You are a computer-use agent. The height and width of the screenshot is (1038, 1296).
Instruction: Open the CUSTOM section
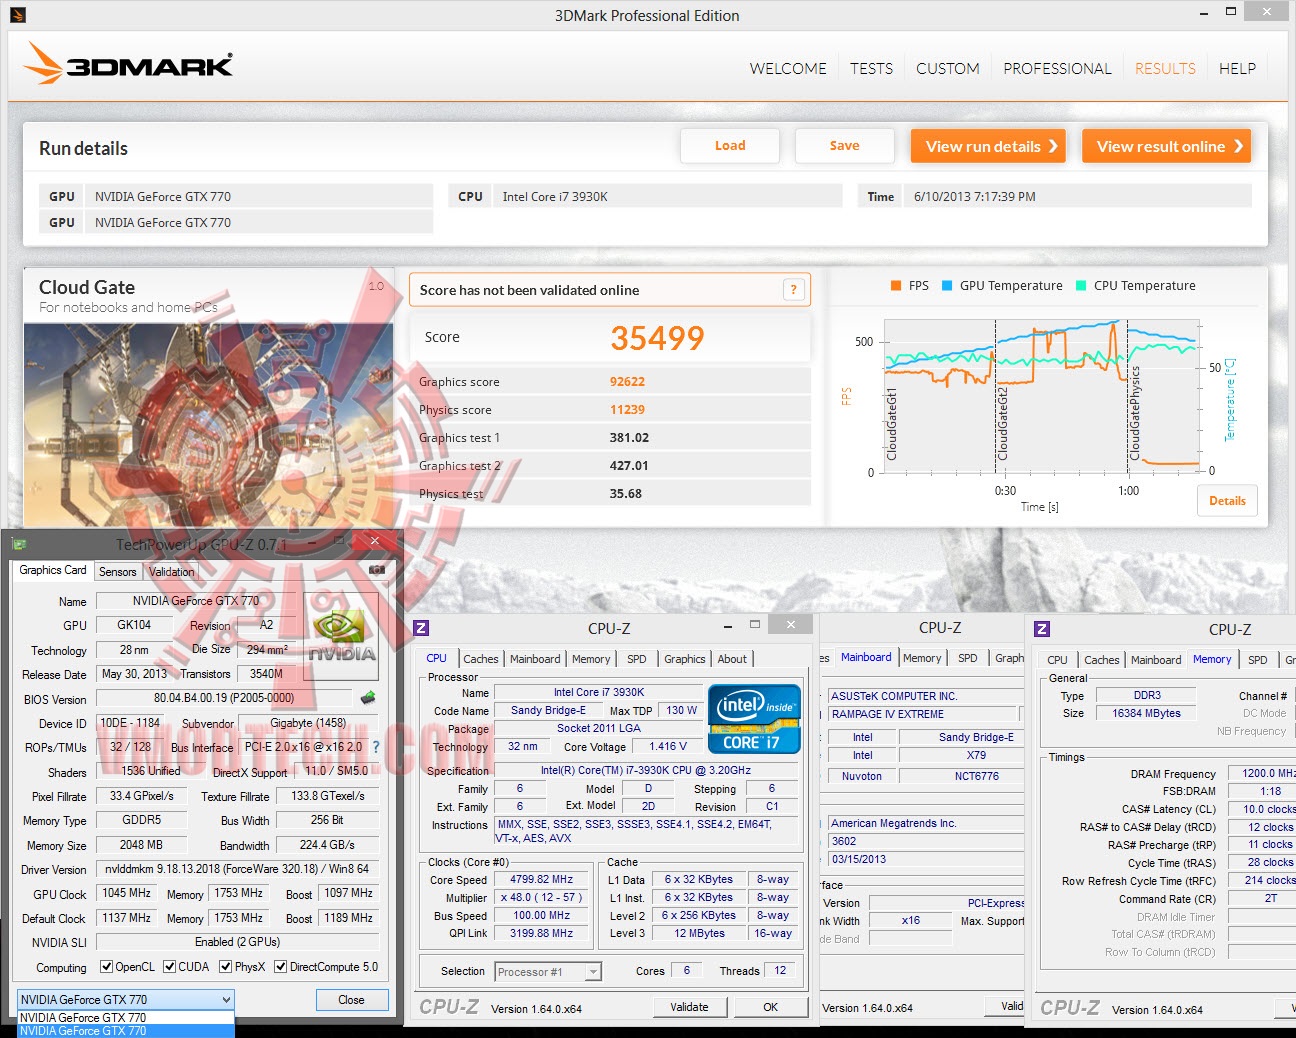click(948, 68)
